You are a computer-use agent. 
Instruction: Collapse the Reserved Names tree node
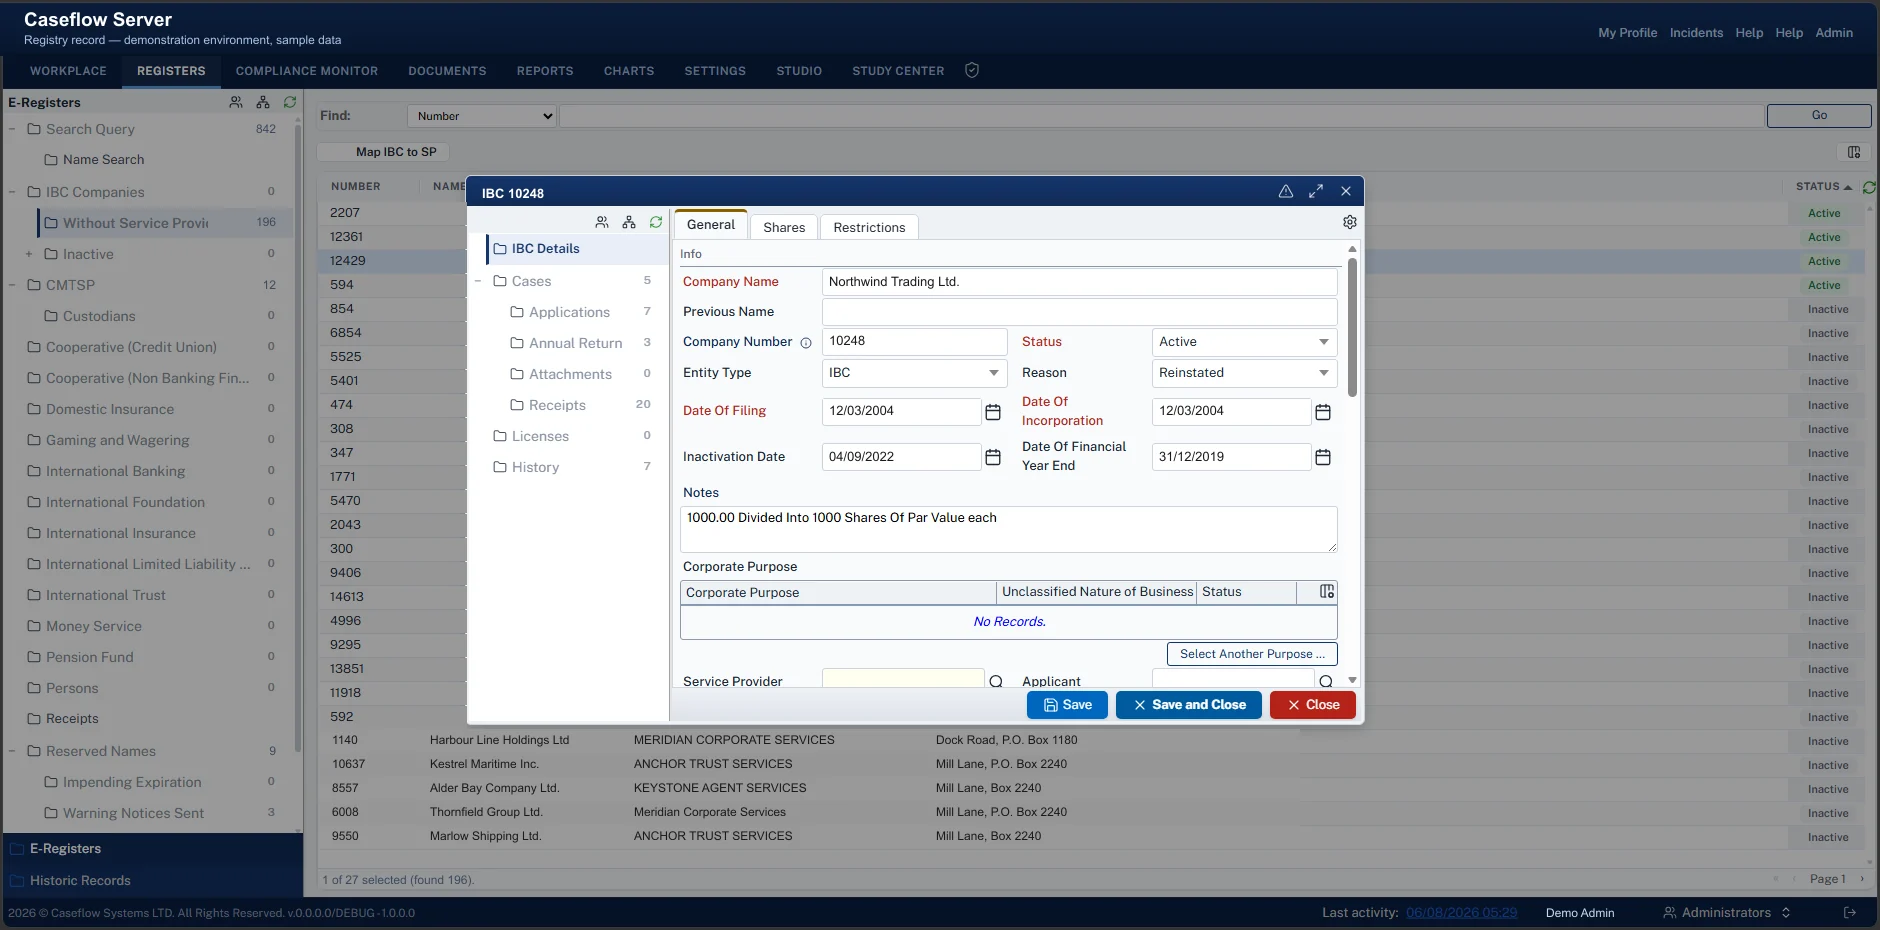(x=12, y=751)
